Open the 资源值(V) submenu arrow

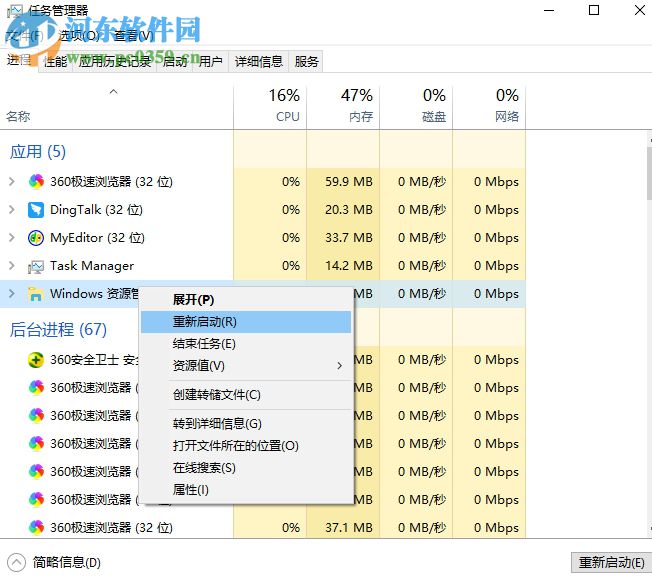coord(339,366)
